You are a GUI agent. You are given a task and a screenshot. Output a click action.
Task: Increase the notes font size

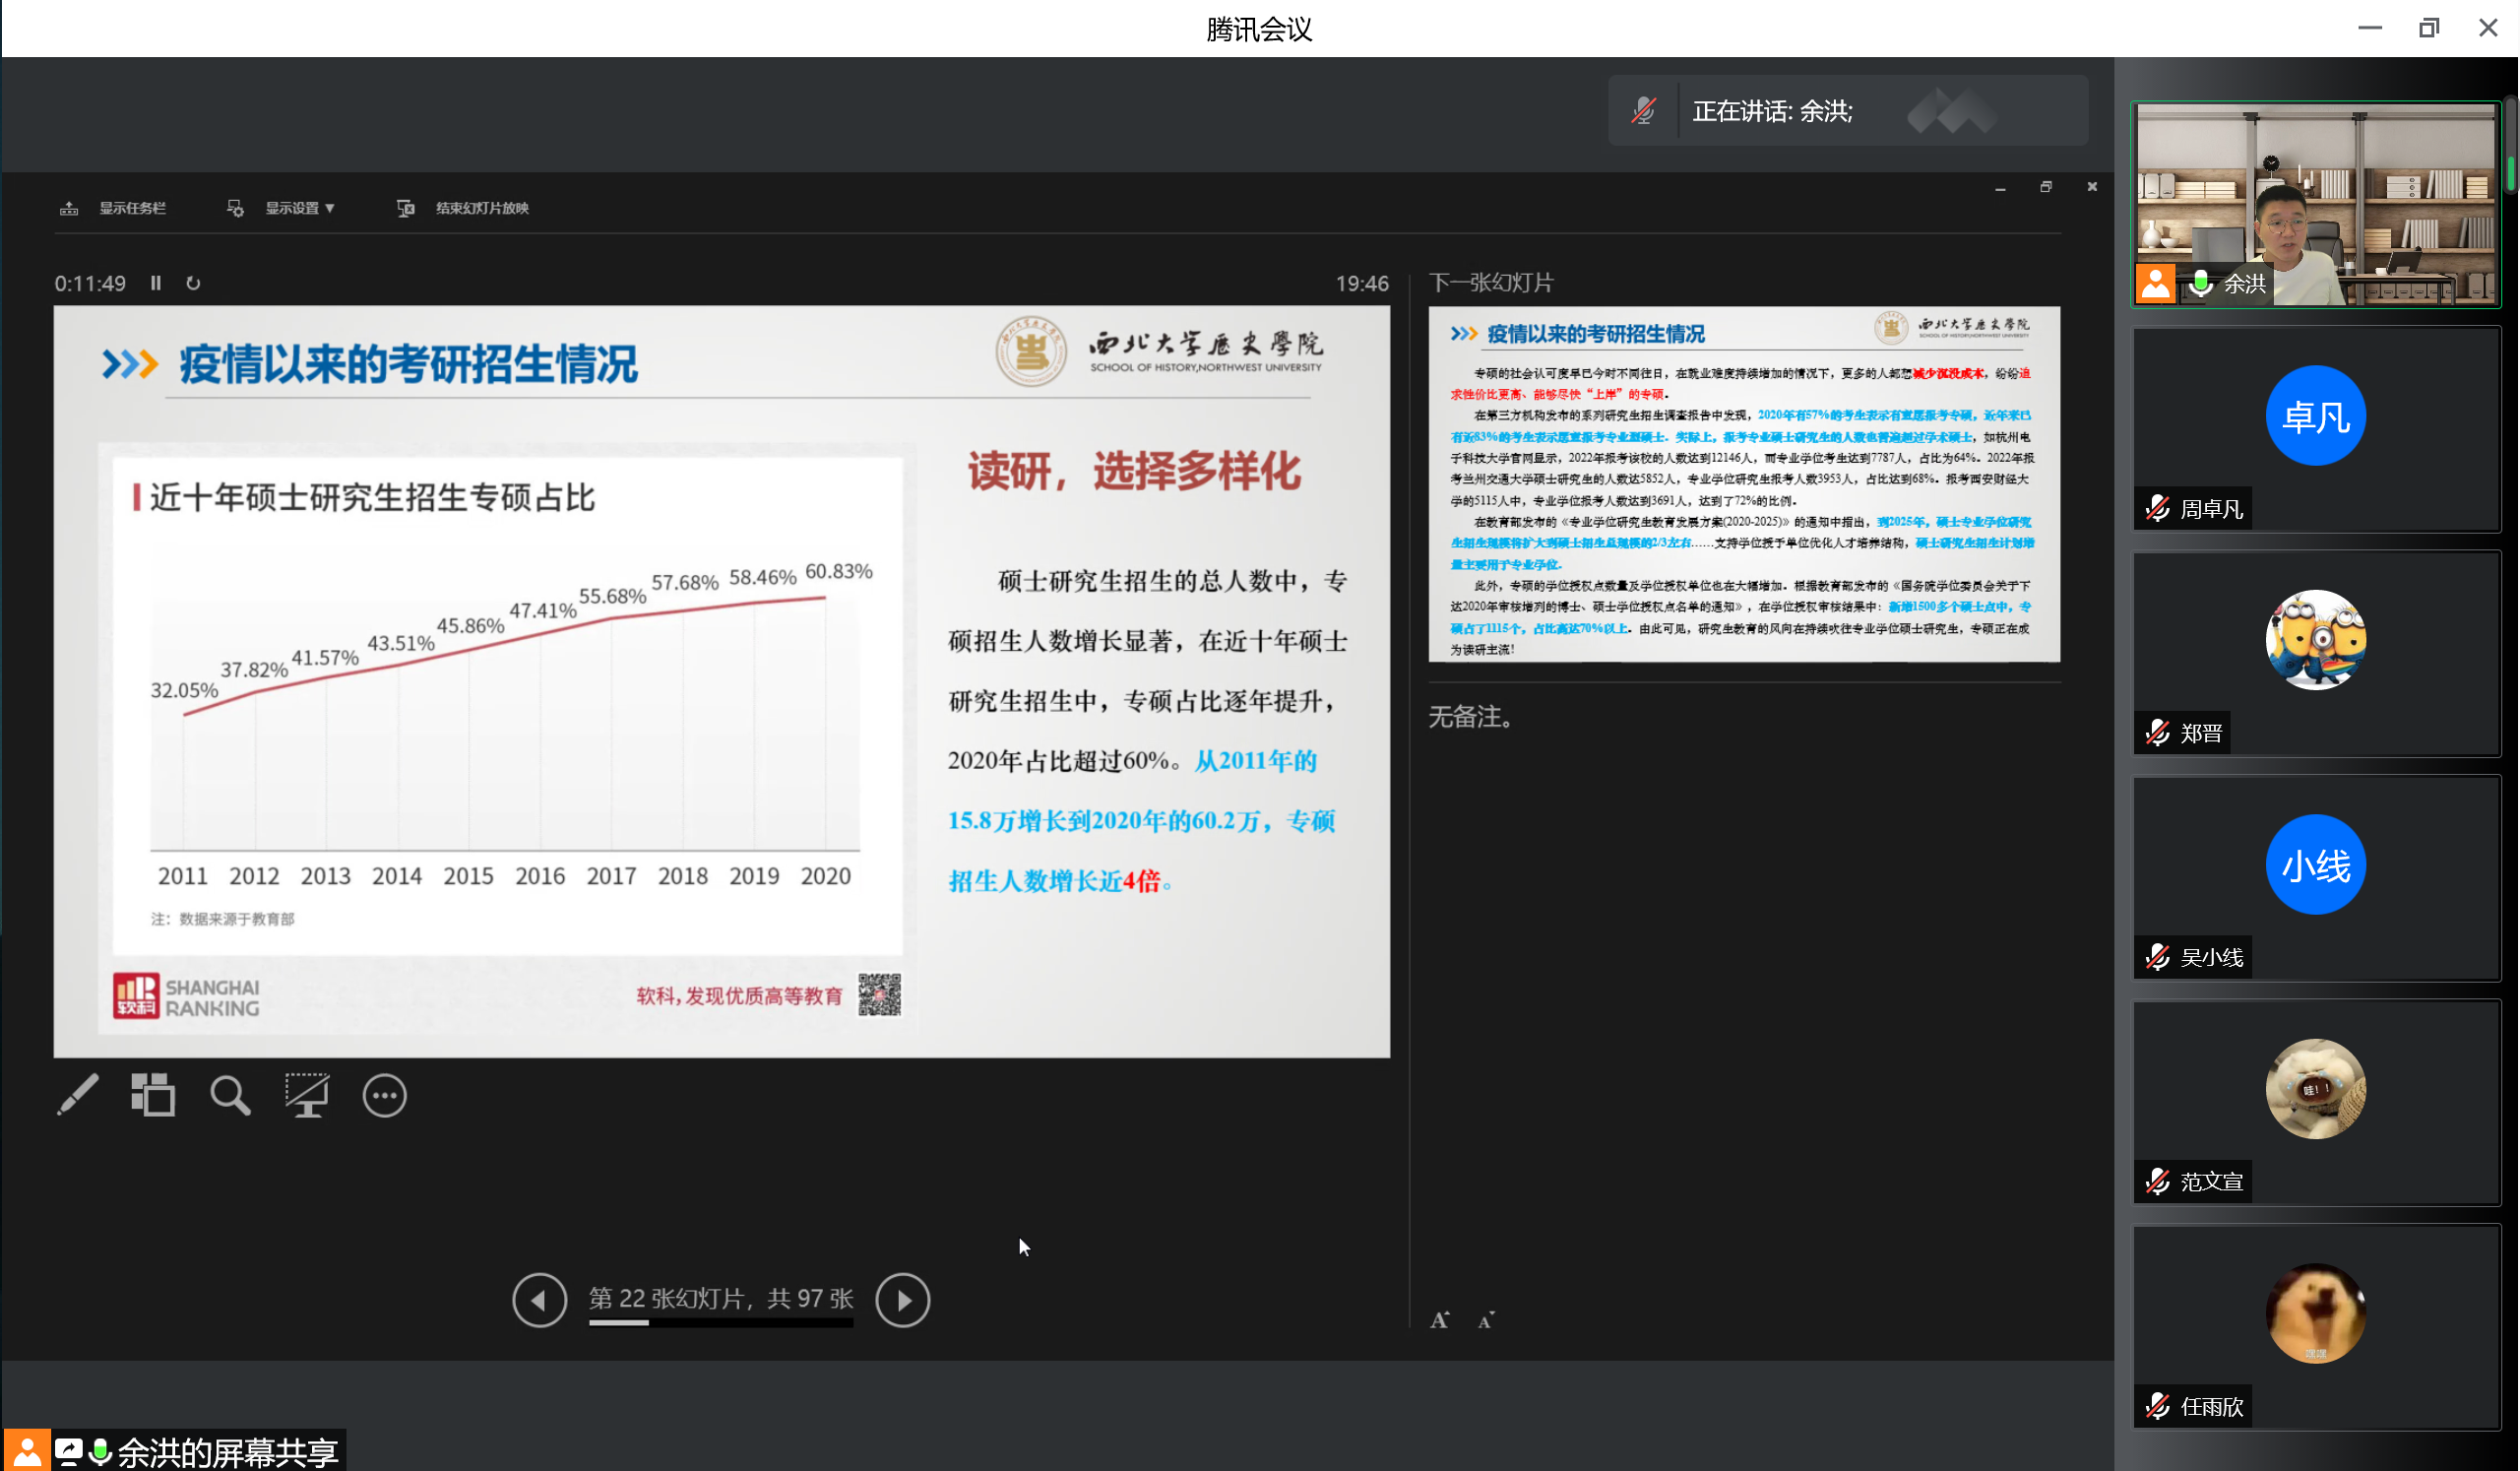[1439, 1320]
